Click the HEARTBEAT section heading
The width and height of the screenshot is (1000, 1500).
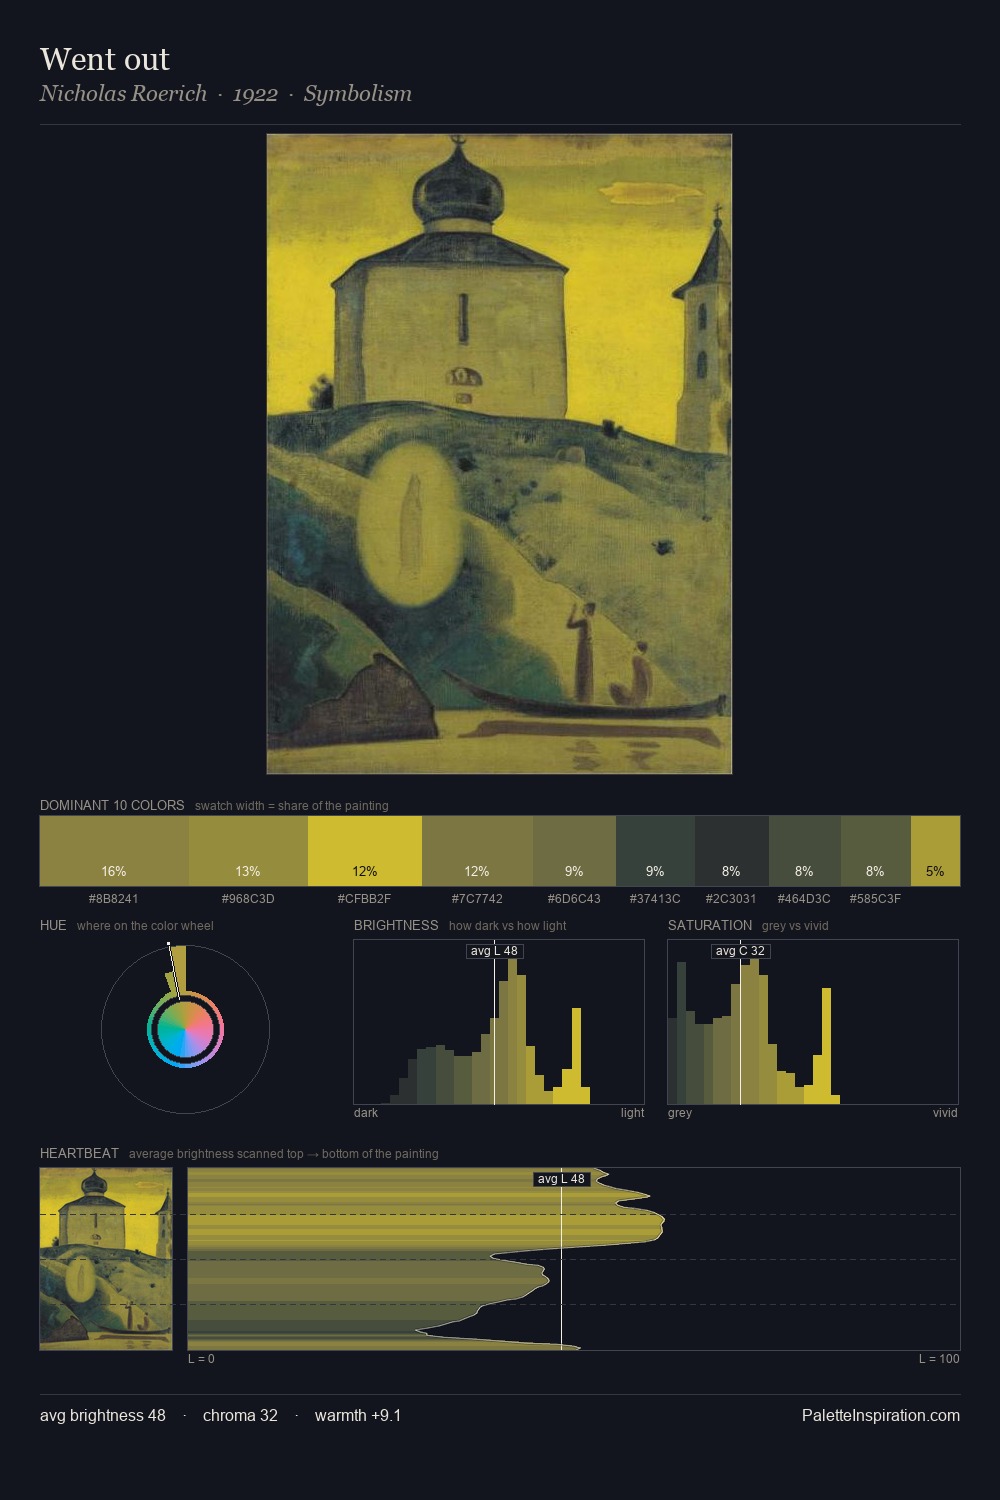click(x=79, y=1153)
